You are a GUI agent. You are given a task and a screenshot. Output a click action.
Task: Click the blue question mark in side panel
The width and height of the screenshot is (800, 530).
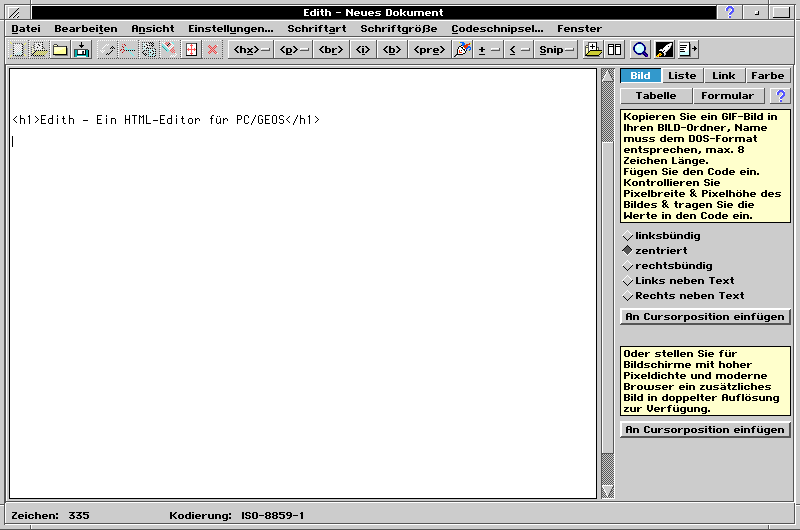click(x=781, y=96)
